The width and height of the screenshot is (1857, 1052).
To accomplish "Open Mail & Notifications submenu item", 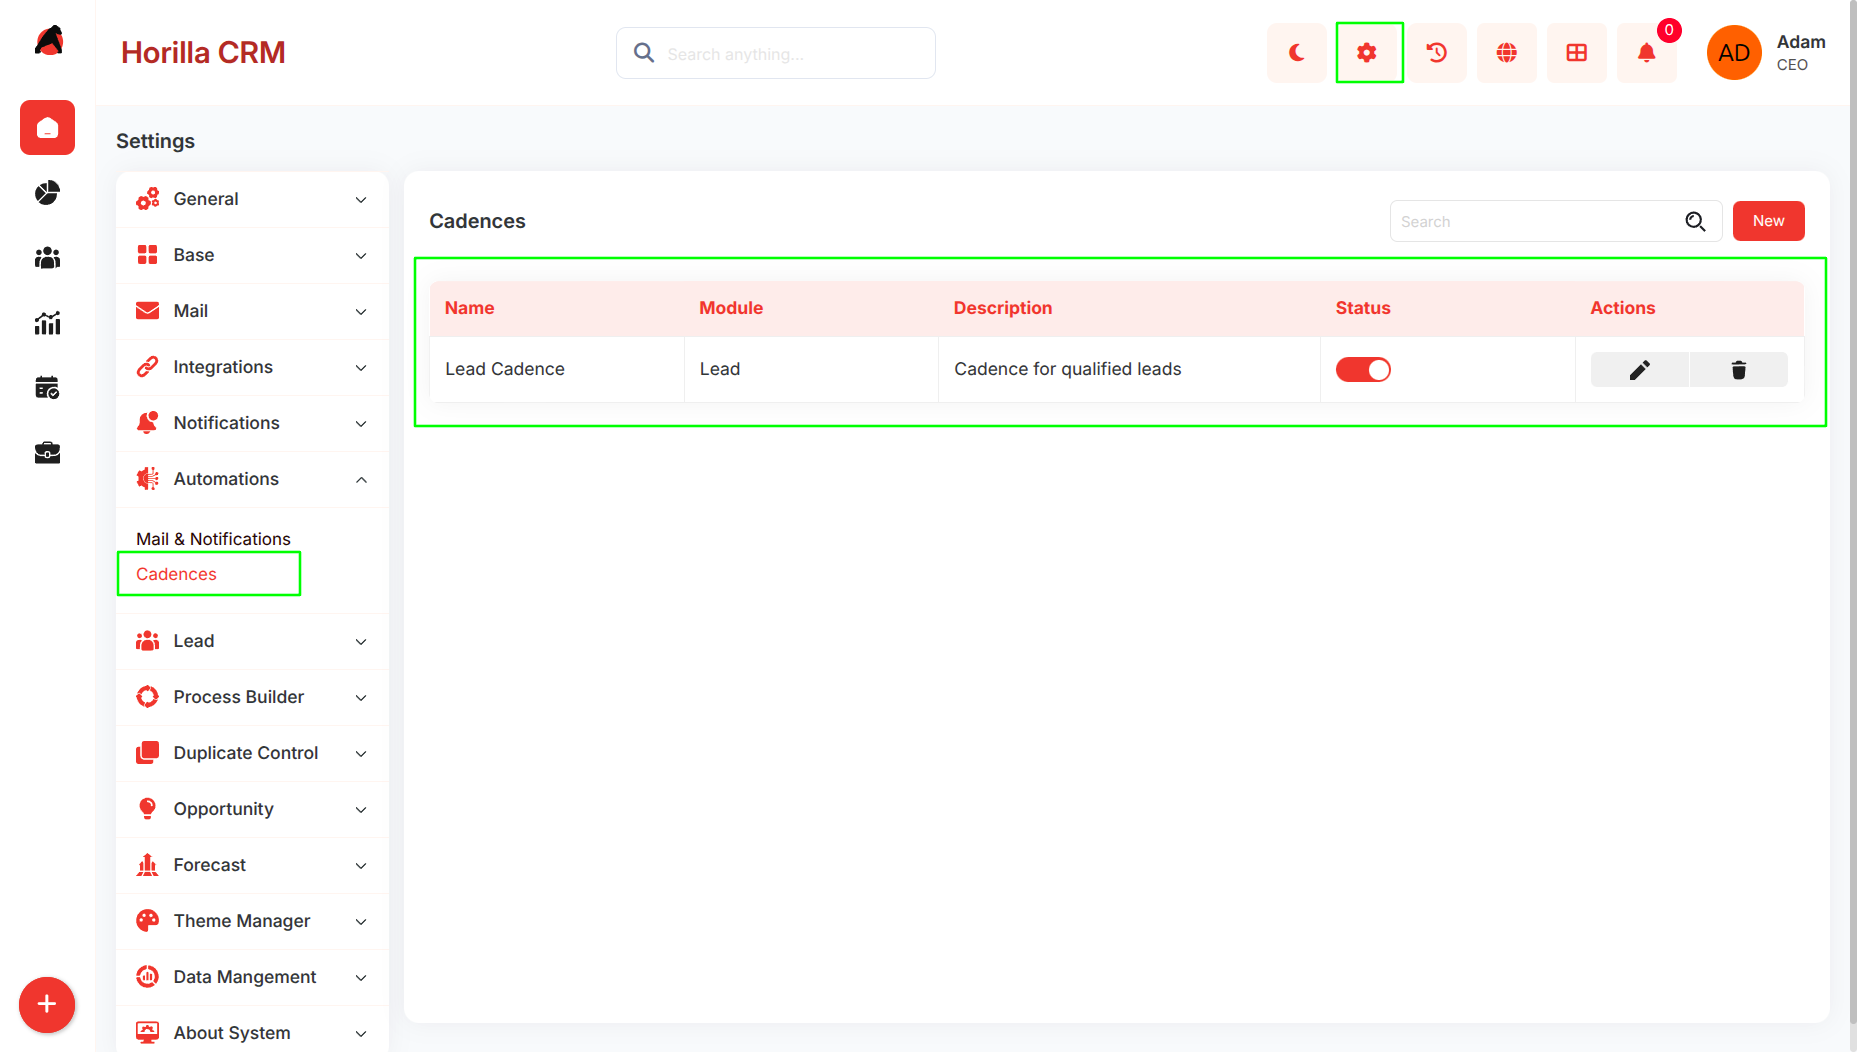I will [213, 539].
